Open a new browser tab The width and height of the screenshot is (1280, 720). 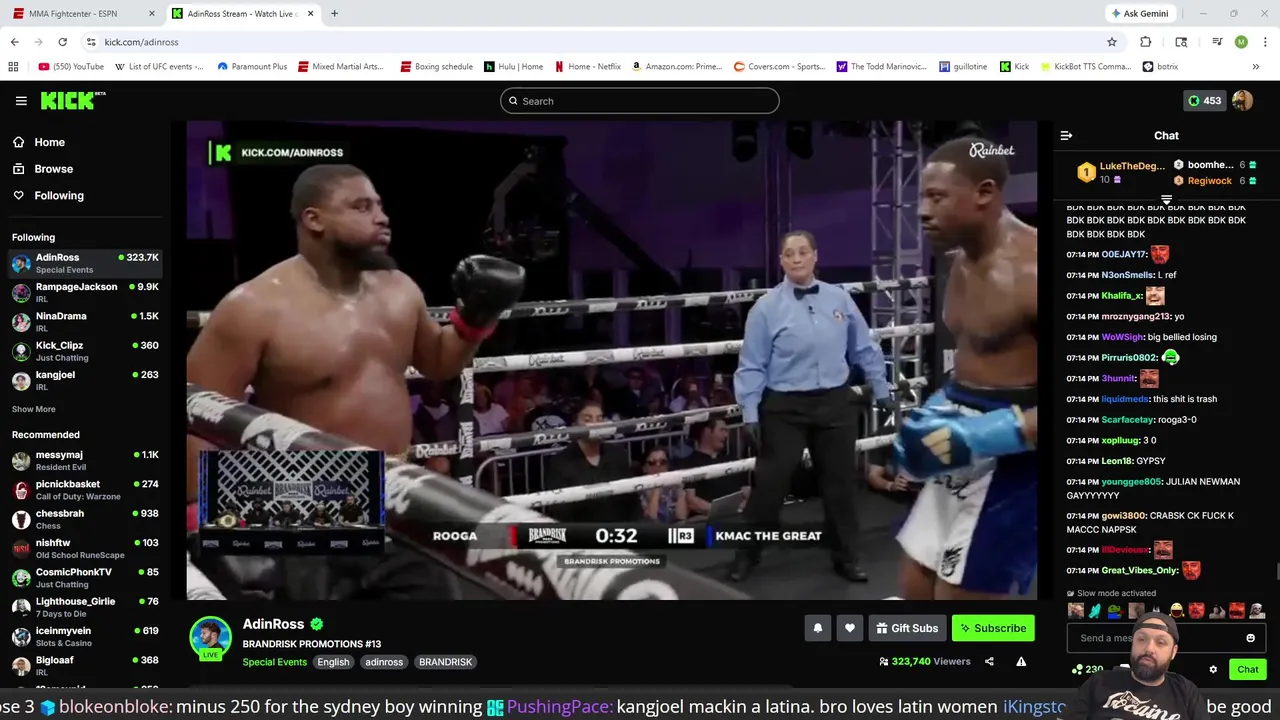334,14
